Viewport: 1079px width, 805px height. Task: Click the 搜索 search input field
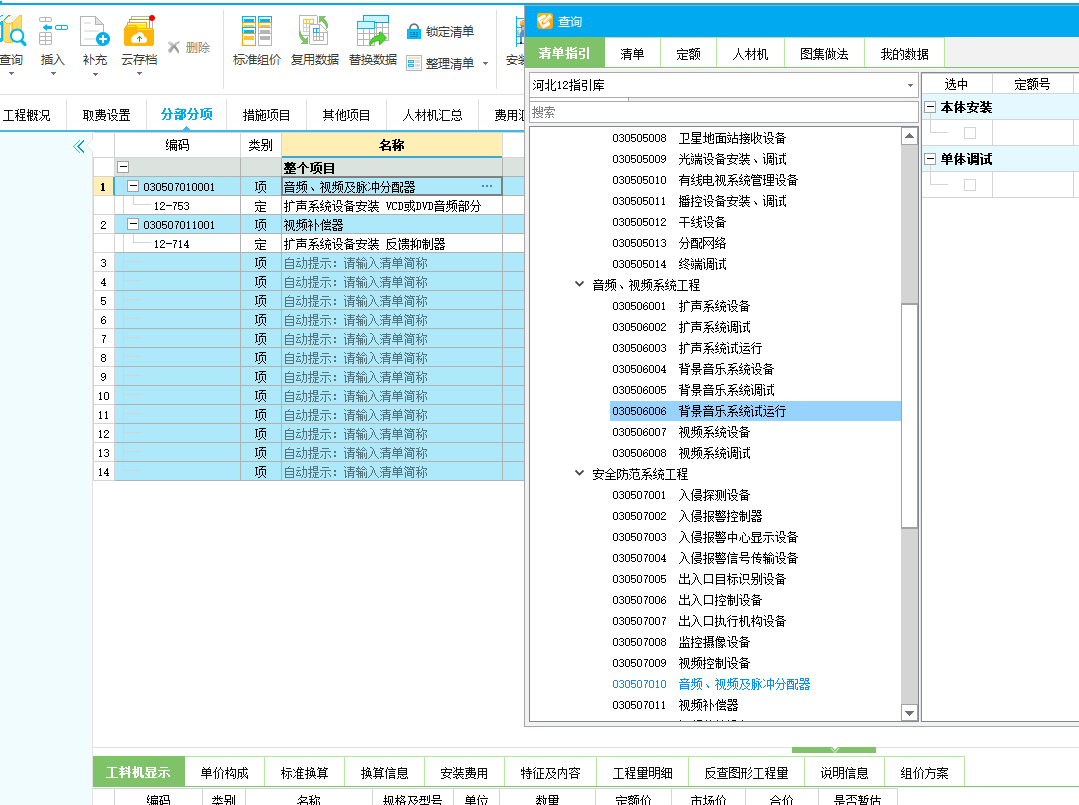pos(724,112)
